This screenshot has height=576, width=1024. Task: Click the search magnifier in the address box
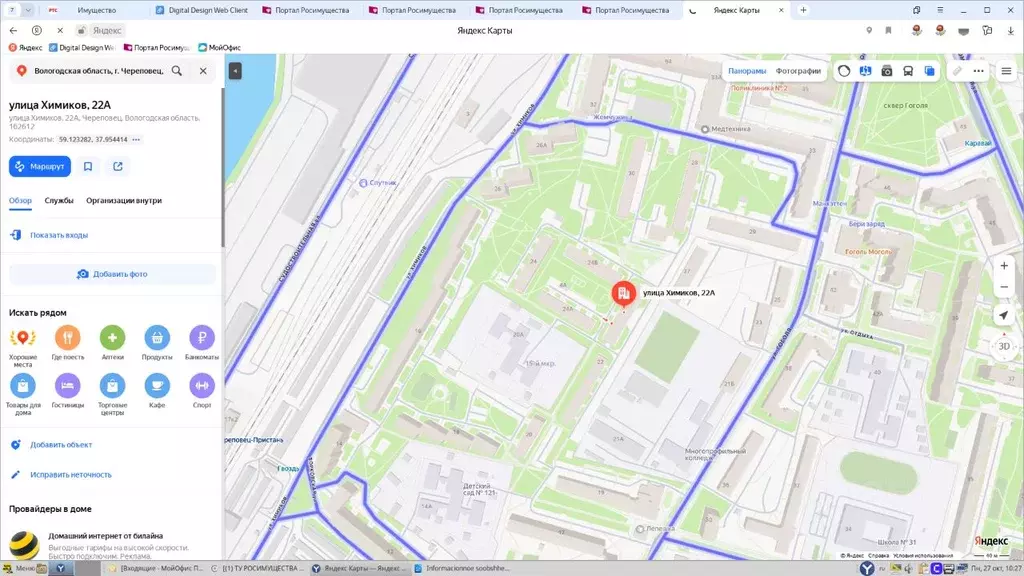pyautogui.click(x=177, y=71)
